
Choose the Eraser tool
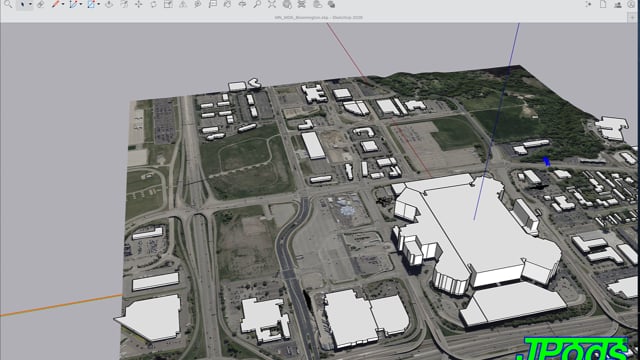click(x=40, y=4)
